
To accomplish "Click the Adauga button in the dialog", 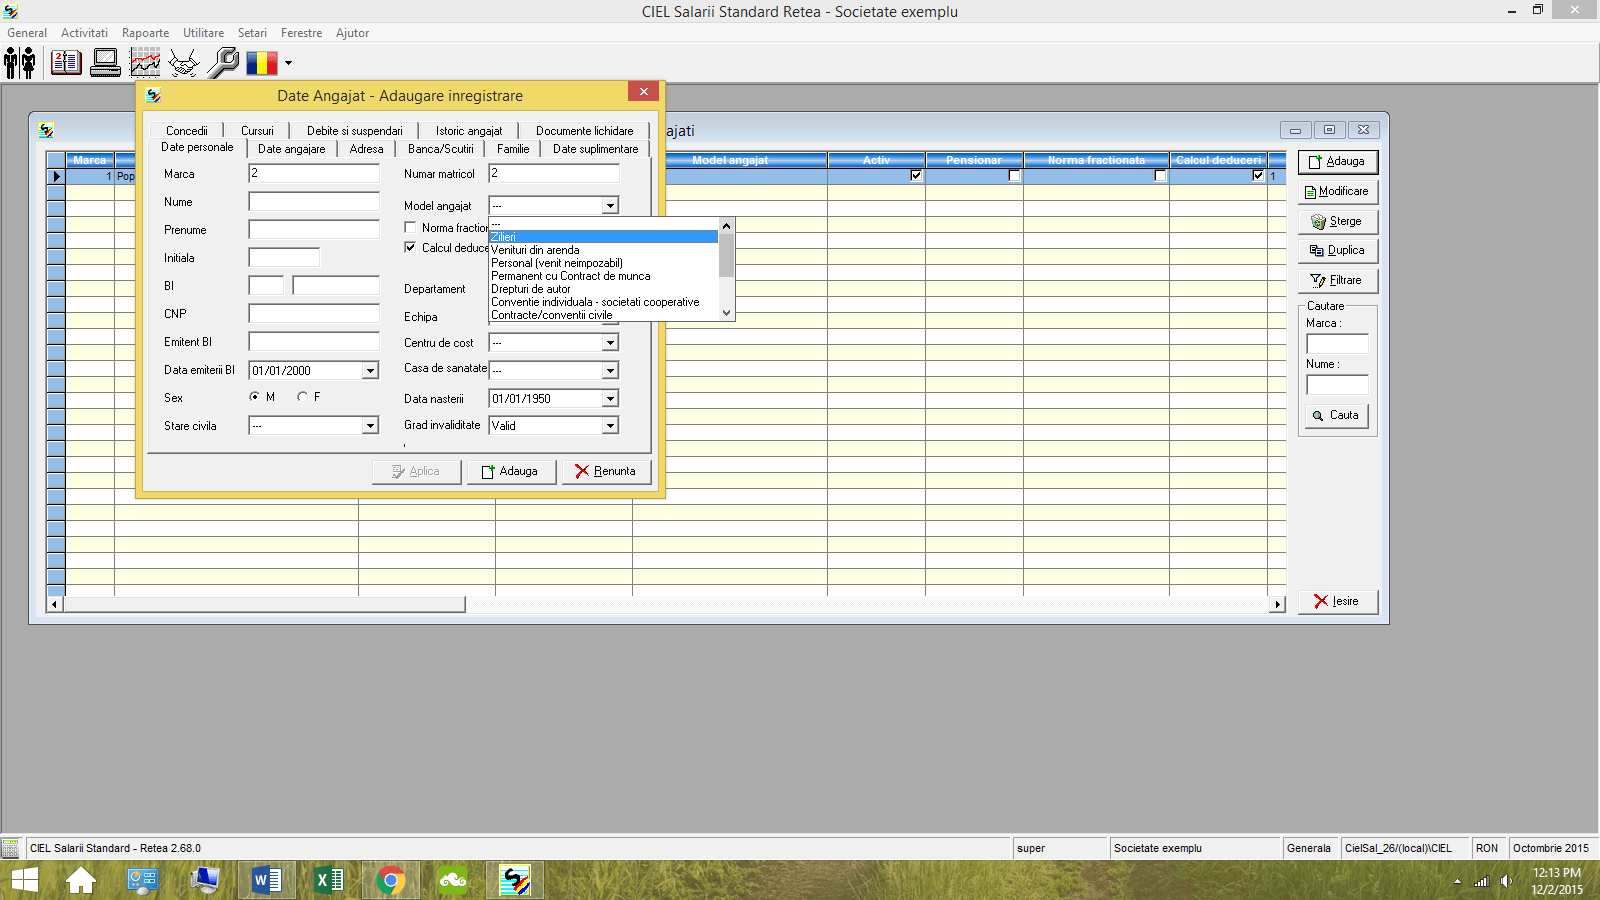I will (x=511, y=471).
